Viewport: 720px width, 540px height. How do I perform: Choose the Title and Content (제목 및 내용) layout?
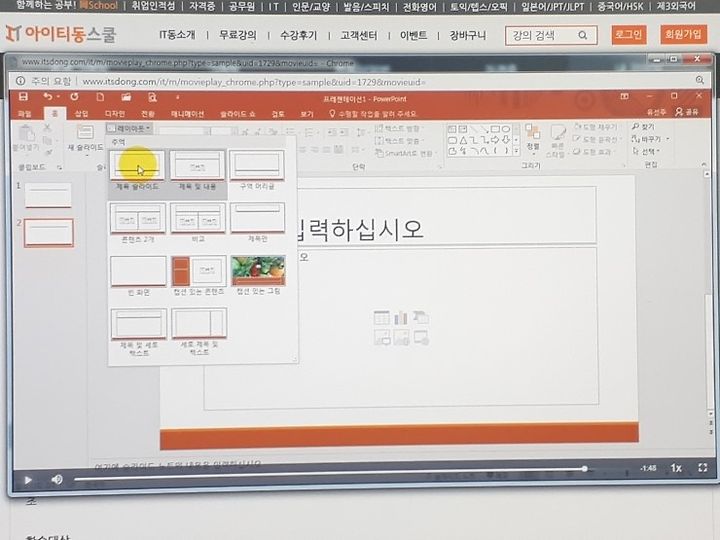point(197,170)
